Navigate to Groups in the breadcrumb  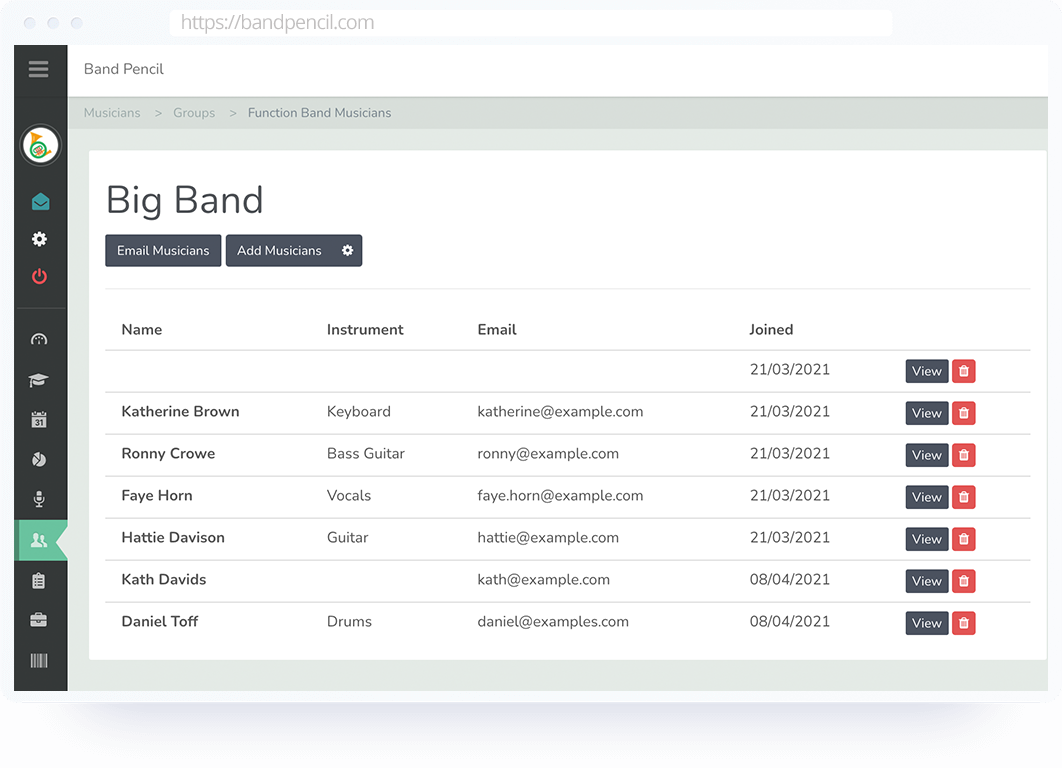(194, 112)
